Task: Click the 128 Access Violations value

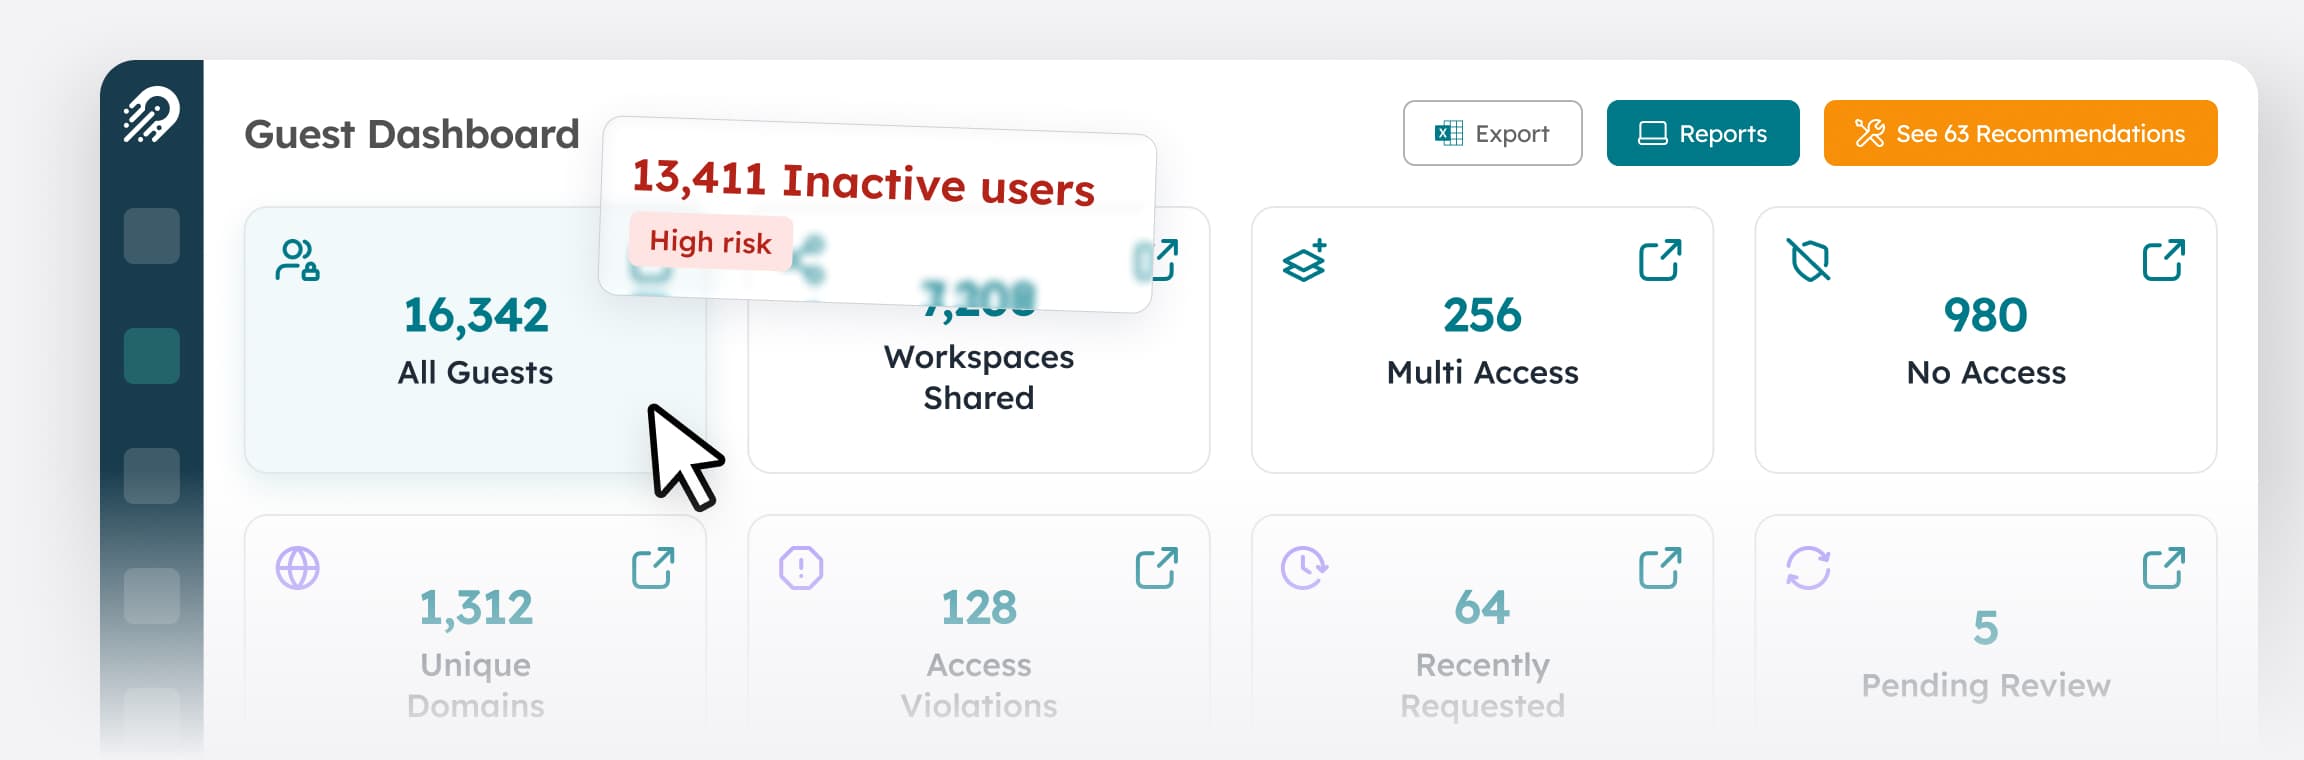Action: click(x=979, y=608)
